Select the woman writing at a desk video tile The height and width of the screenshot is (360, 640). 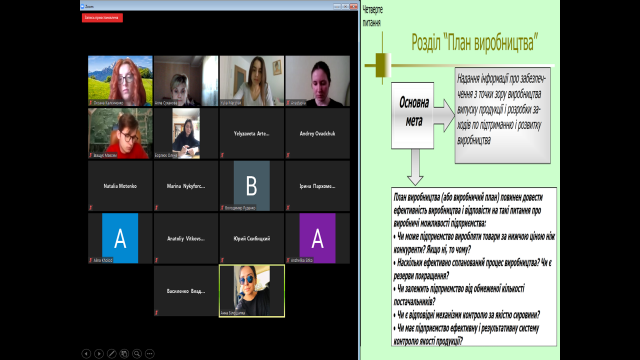coord(186,133)
